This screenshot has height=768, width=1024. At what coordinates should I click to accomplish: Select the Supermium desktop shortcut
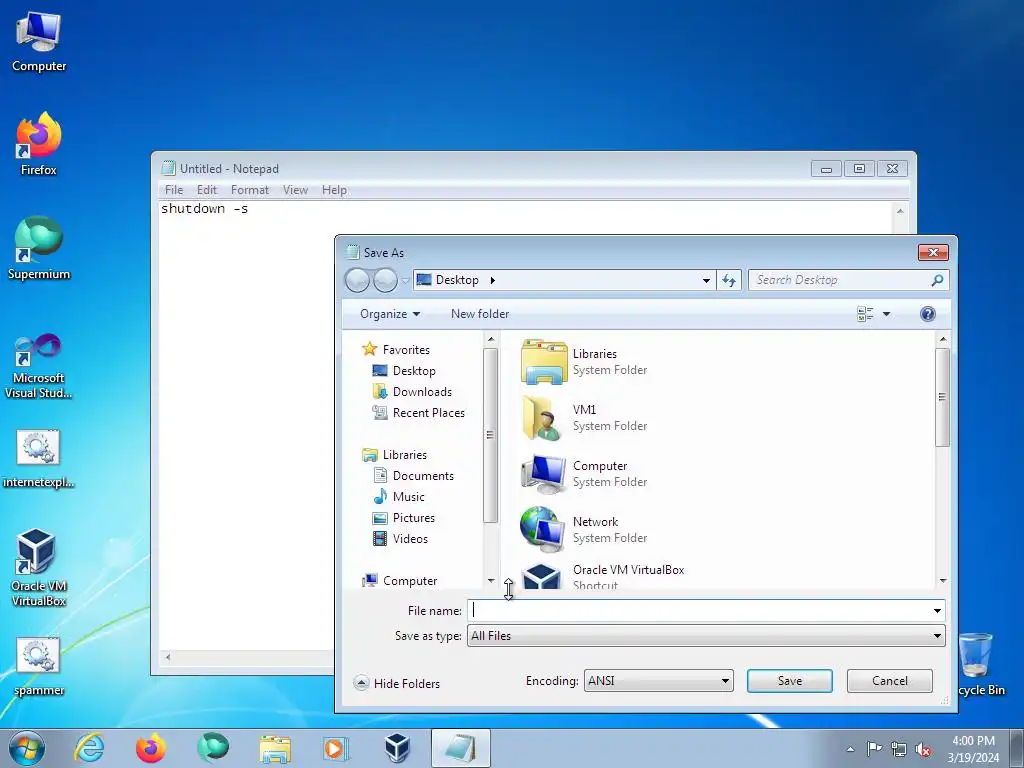pyautogui.click(x=39, y=248)
